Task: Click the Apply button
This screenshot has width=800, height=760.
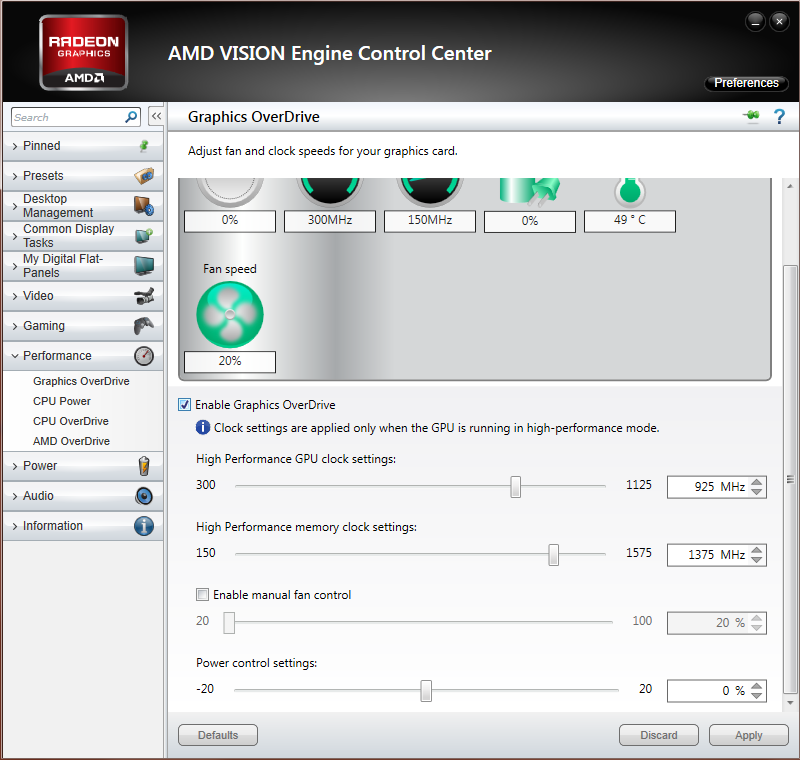Action: [x=748, y=735]
